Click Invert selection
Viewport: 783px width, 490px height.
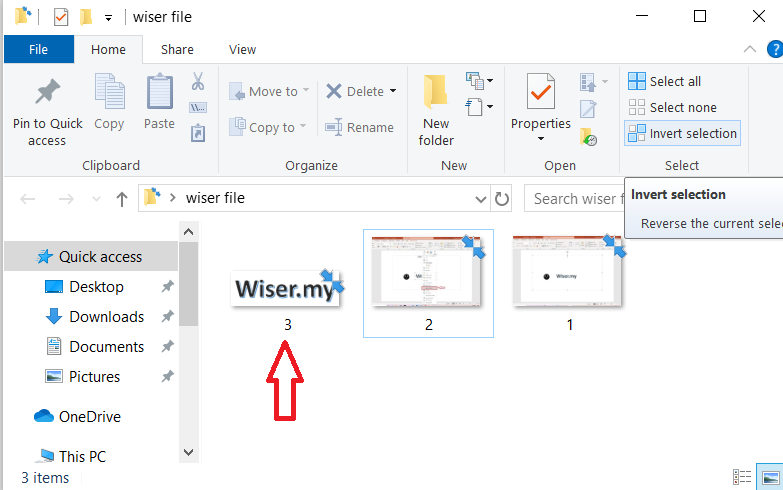pyautogui.click(x=683, y=133)
